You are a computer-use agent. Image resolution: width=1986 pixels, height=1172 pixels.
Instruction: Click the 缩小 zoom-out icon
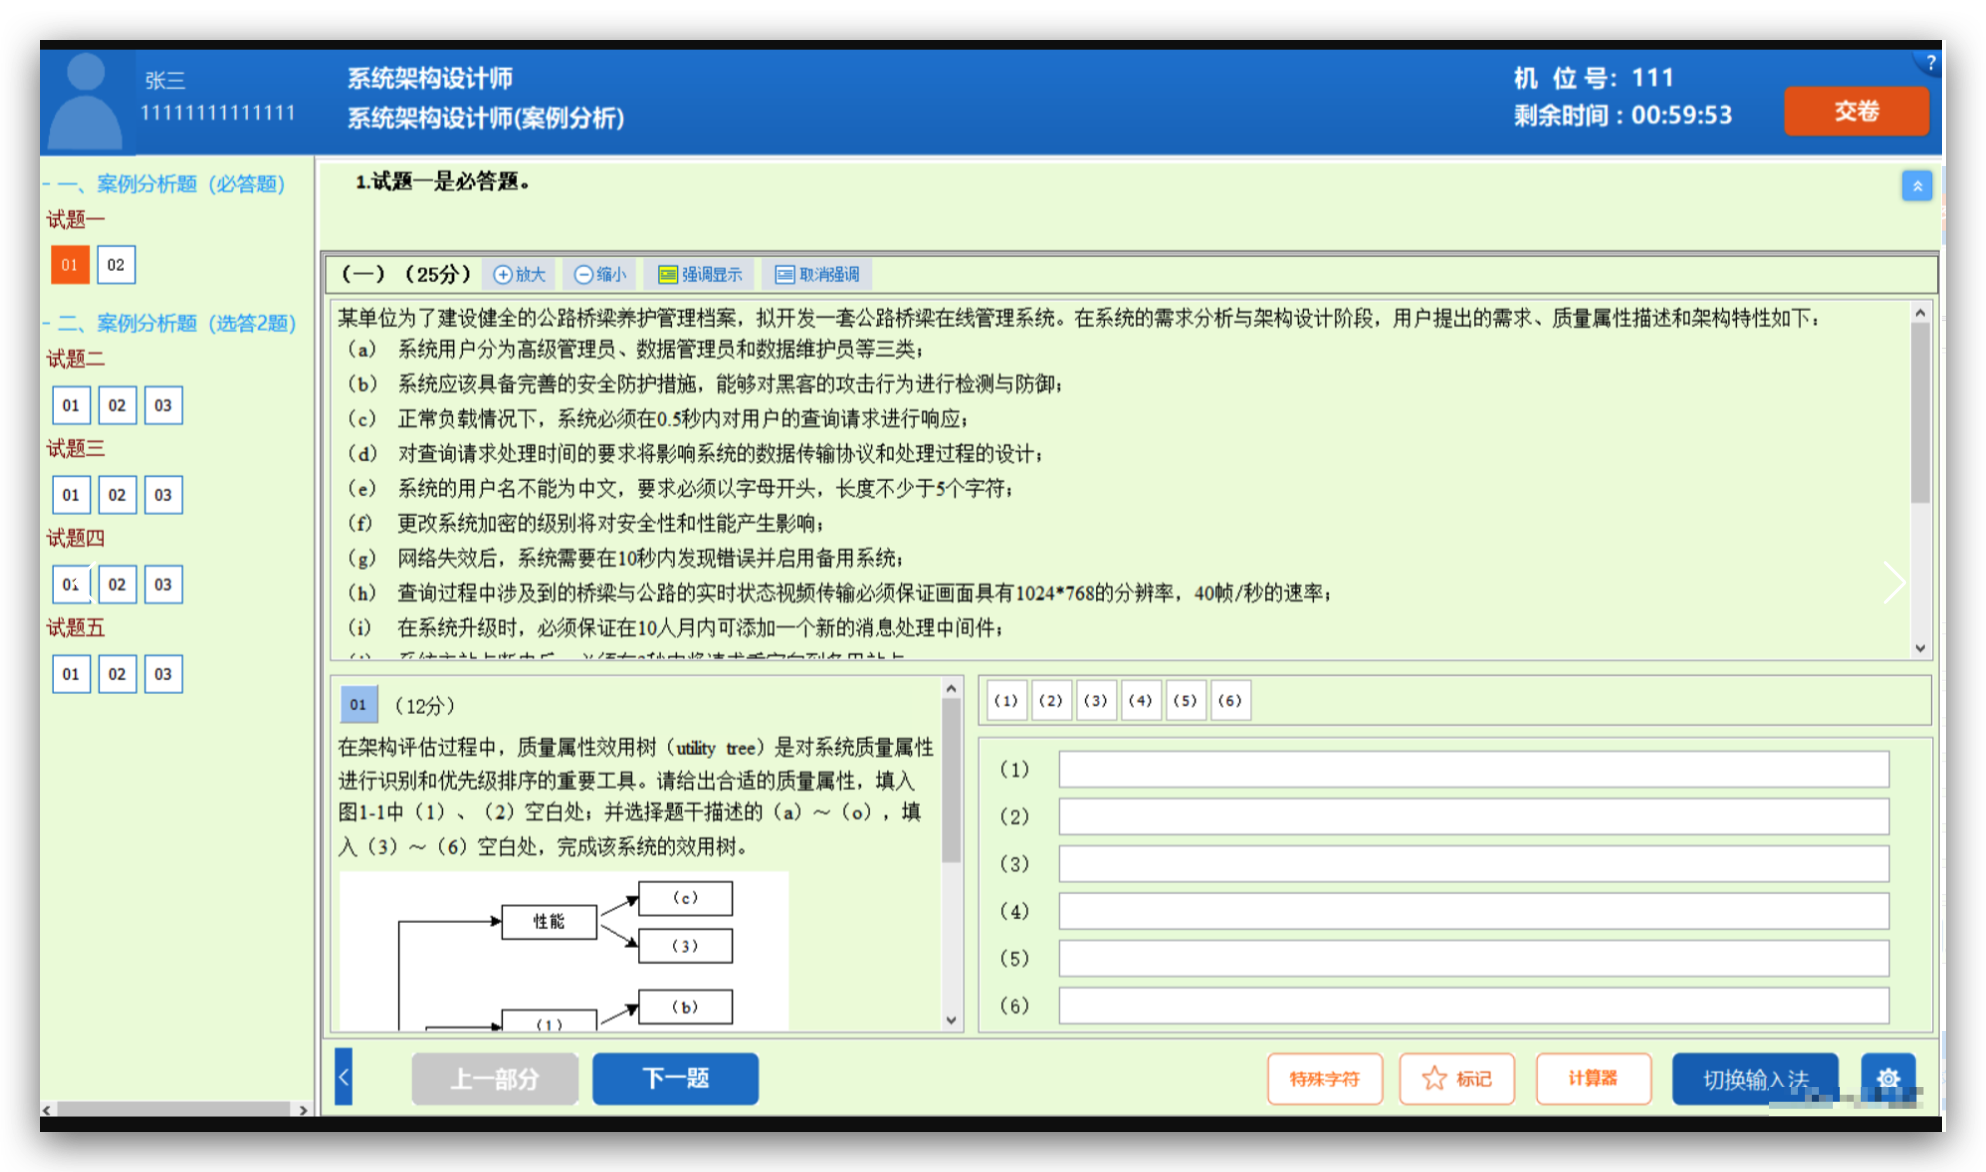pyautogui.click(x=583, y=275)
